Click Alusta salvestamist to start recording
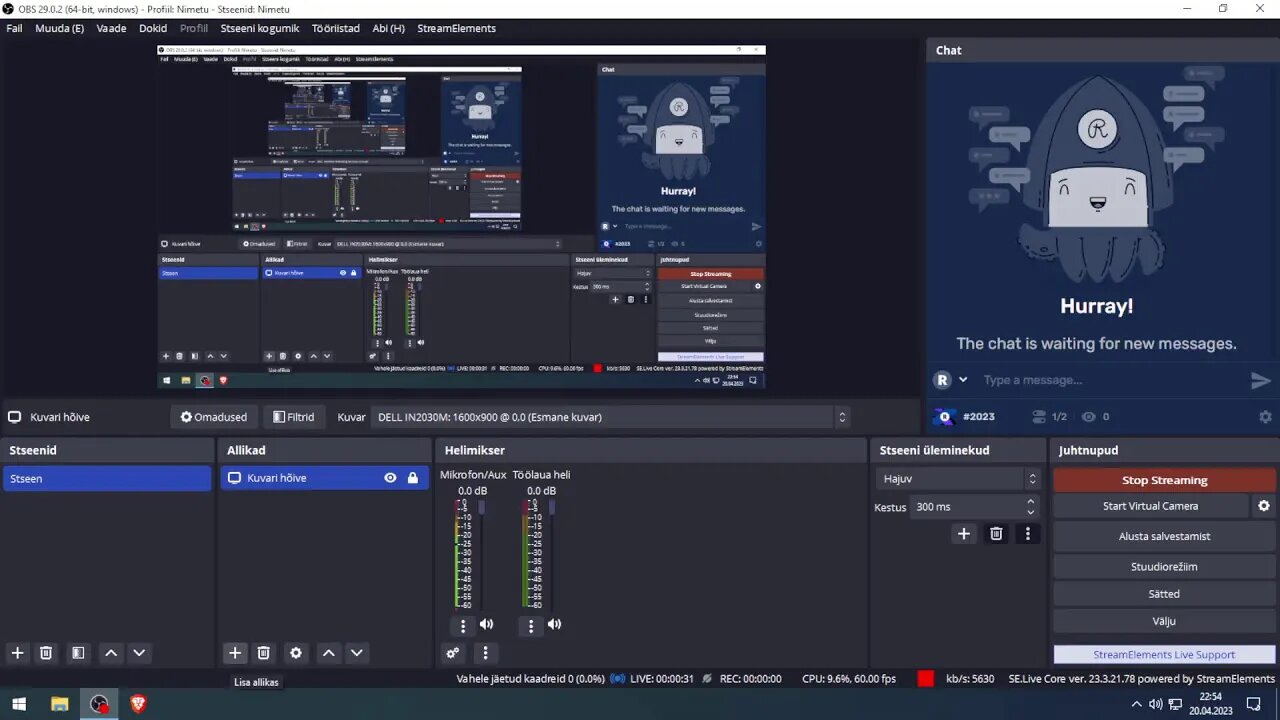The width and height of the screenshot is (1280, 720). [1164, 536]
